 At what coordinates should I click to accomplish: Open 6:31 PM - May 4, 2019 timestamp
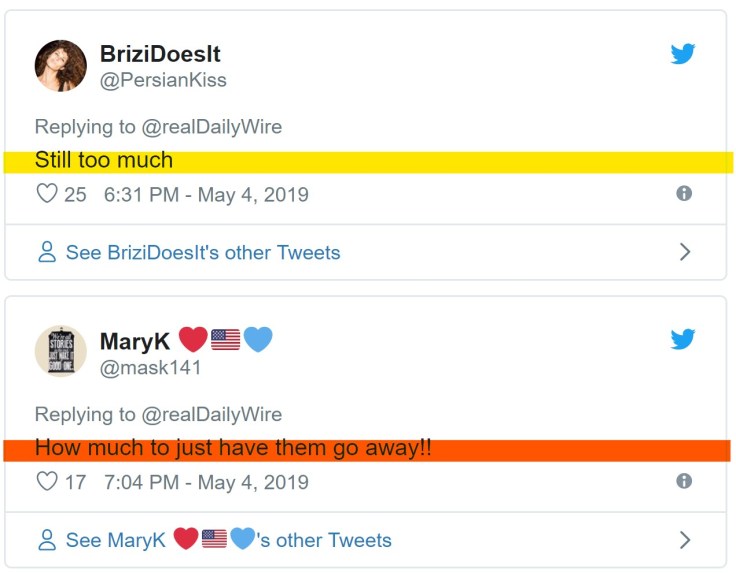[206, 194]
